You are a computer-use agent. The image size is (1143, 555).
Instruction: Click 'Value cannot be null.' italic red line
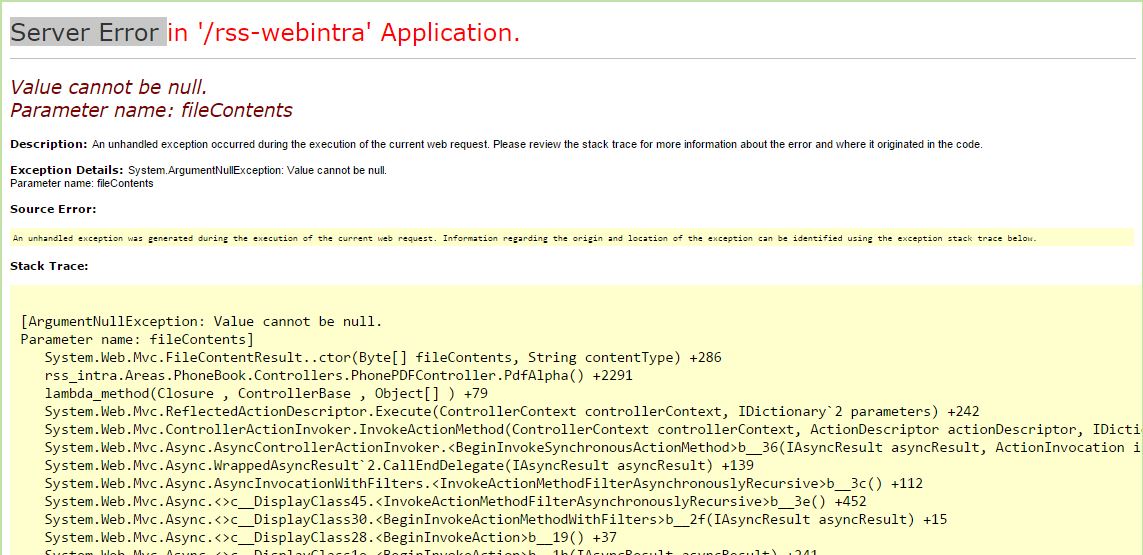point(109,87)
